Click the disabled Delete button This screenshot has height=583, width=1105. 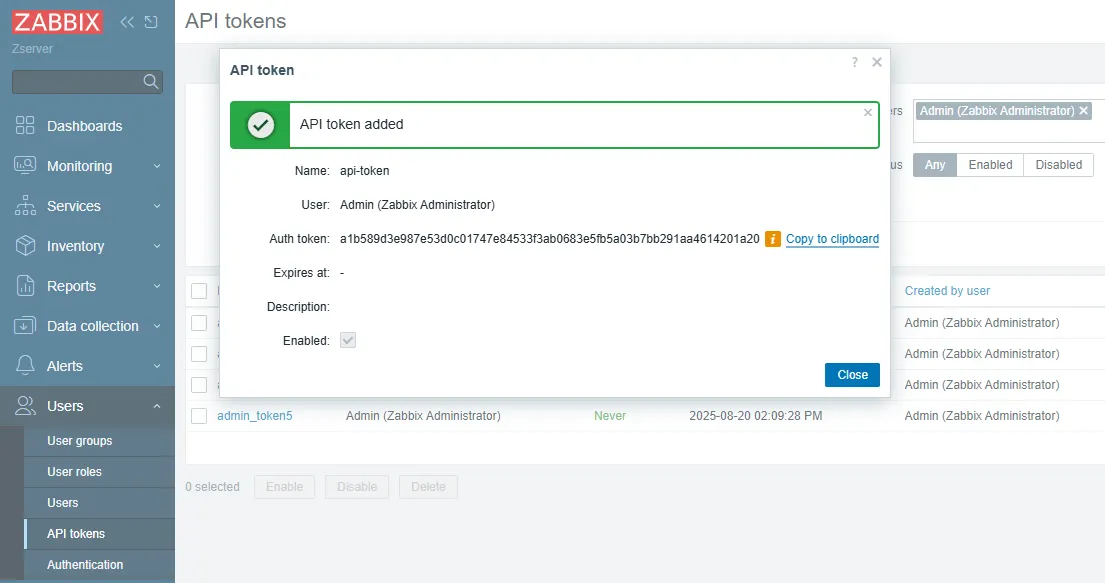click(x=428, y=486)
